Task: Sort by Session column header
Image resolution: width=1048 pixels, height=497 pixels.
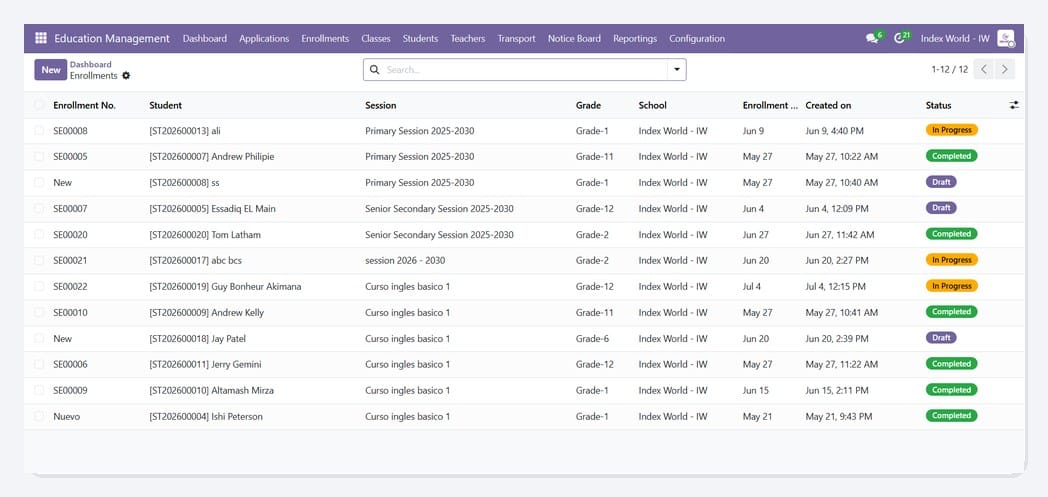Action: pos(380,105)
